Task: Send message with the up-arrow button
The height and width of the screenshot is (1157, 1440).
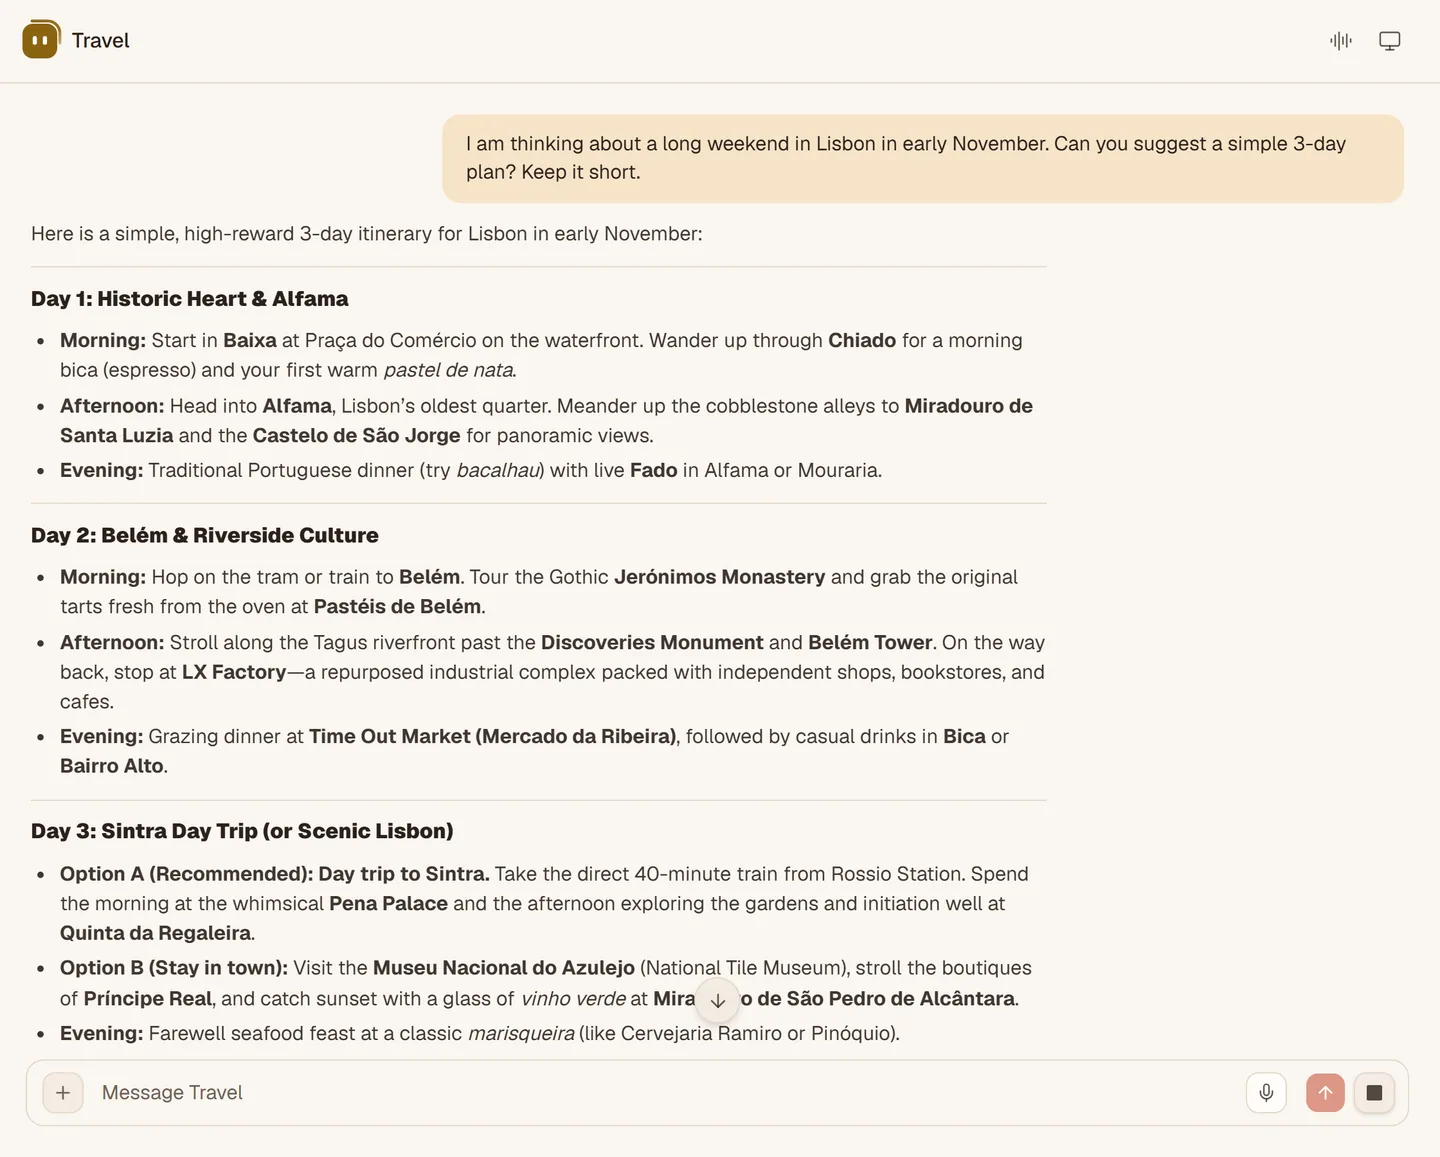Action: 1325,1093
